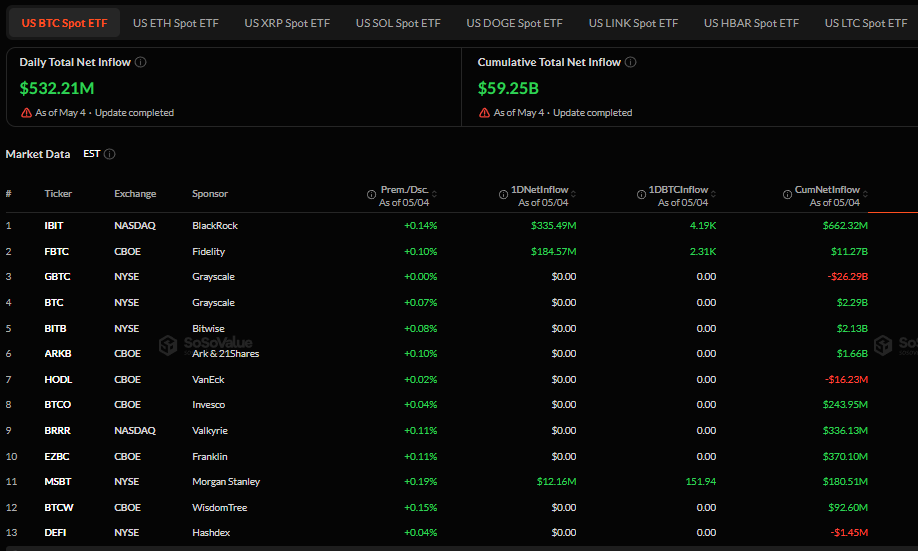Click info icon next to 1DBTCInflow header
Viewport: 918px width, 551px height.
coord(641,194)
